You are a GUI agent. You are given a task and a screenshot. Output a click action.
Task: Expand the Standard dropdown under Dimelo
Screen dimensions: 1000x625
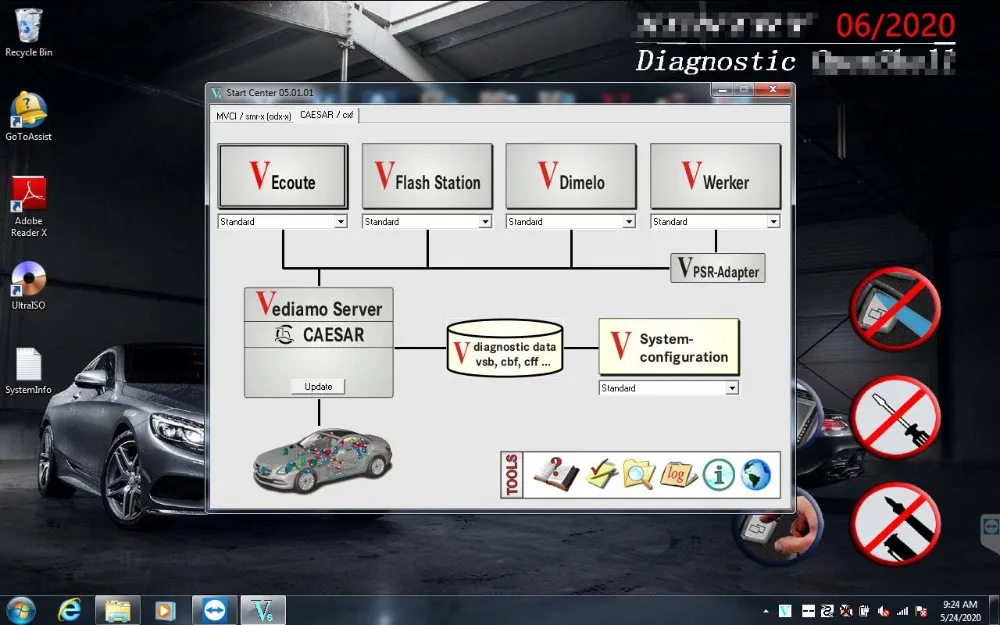(629, 221)
